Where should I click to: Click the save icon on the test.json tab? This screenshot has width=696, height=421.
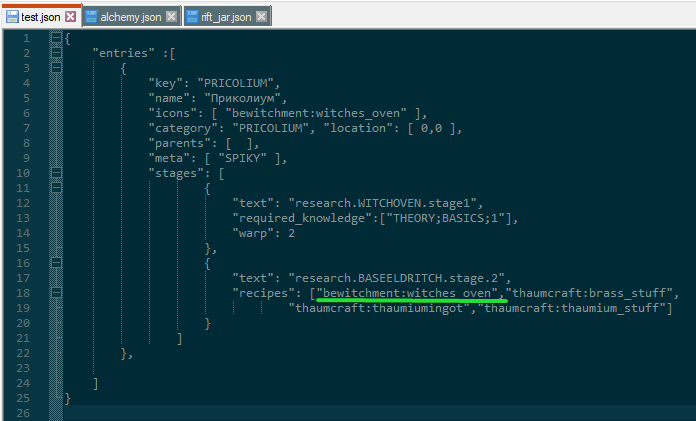(12, 17)
